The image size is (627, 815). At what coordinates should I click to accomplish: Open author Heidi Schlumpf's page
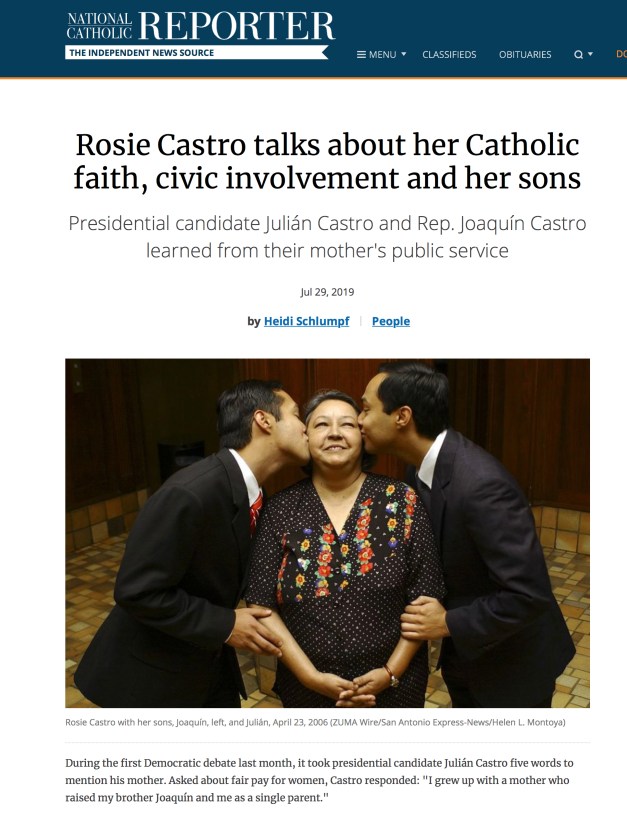pyautogui.click(x=307, y=321)
